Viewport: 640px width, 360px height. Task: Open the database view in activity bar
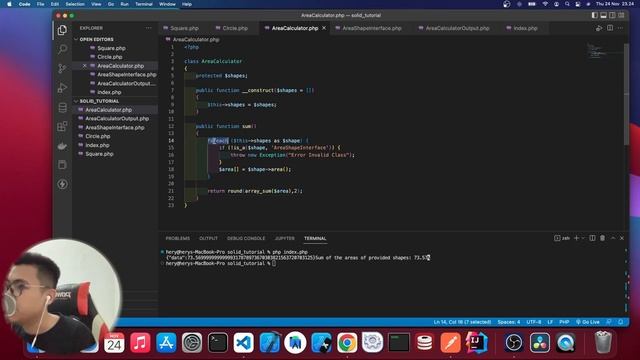[62, 107]
